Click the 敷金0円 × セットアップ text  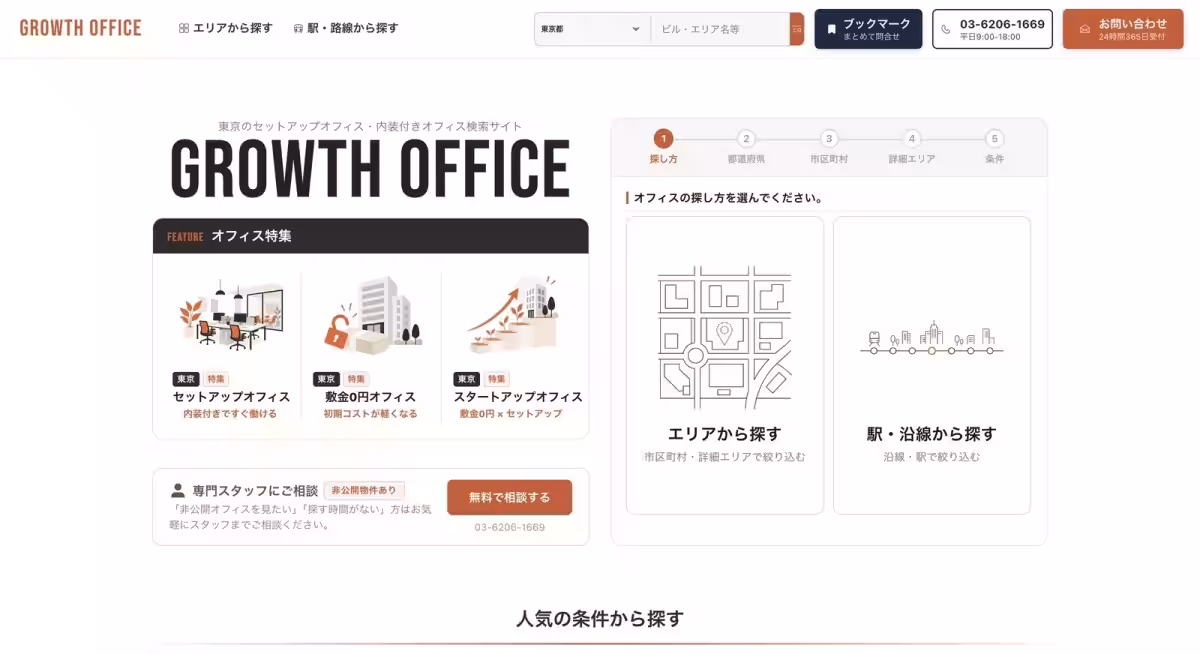pos(511,414)
